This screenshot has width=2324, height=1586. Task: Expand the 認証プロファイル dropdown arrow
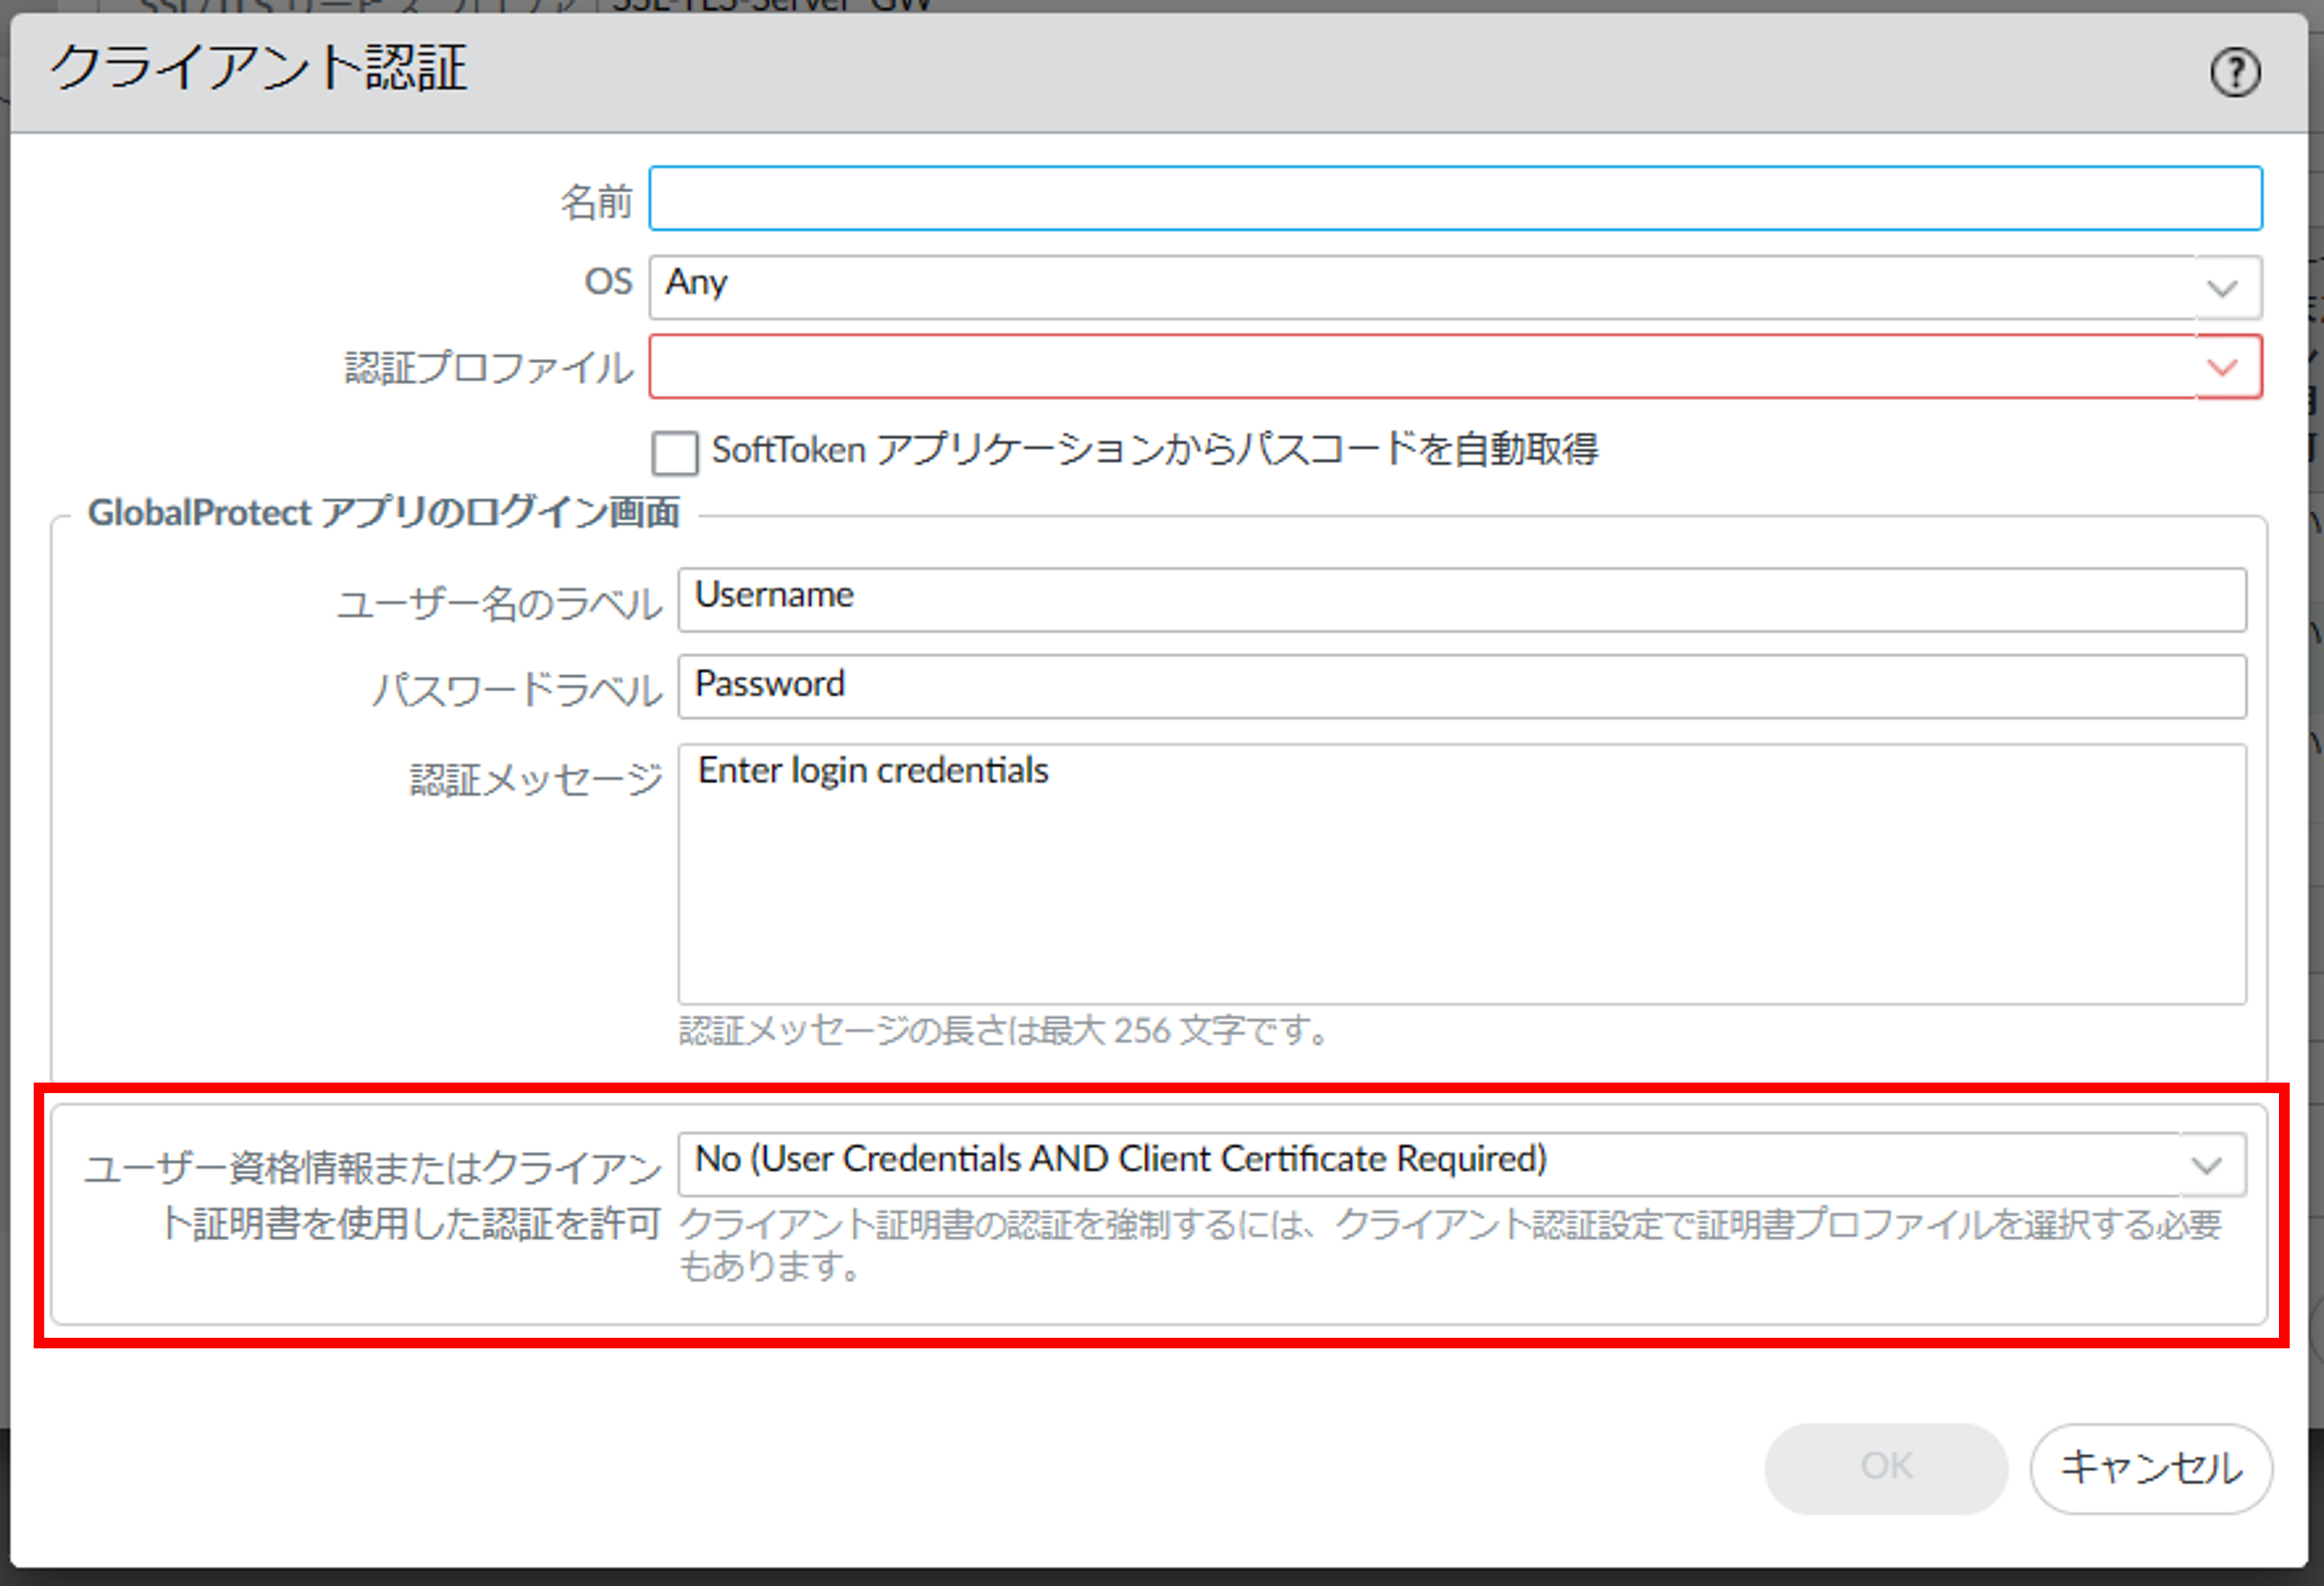[2221, 367]
